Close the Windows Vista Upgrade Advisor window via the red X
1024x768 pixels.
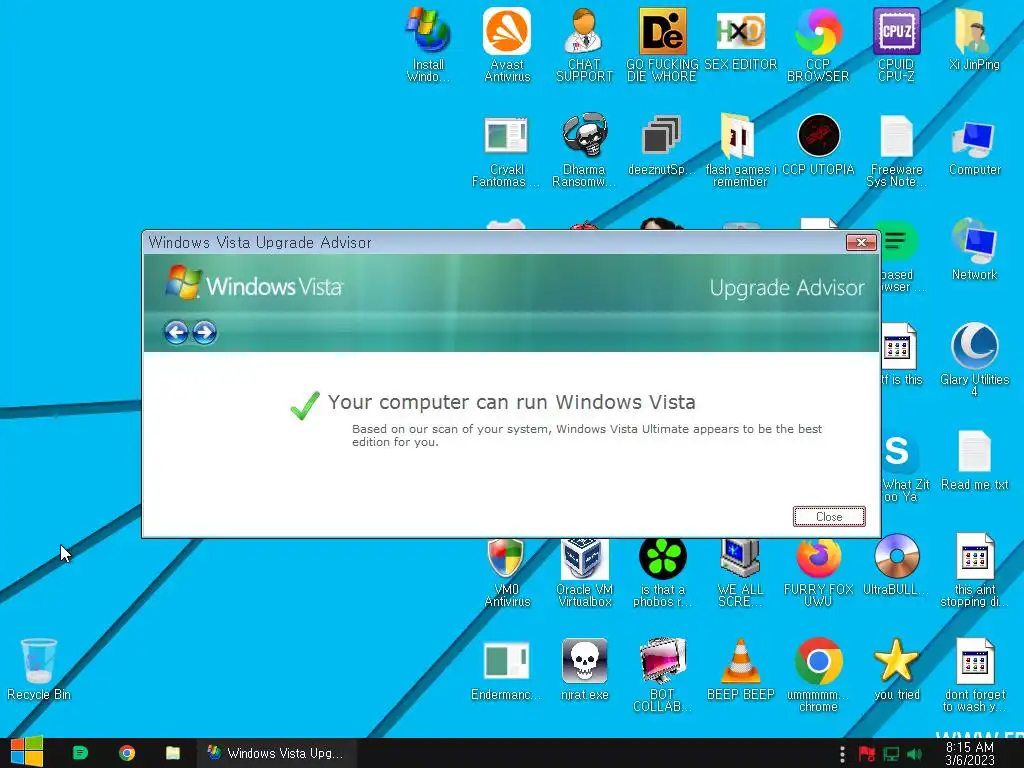pos(861,242)
